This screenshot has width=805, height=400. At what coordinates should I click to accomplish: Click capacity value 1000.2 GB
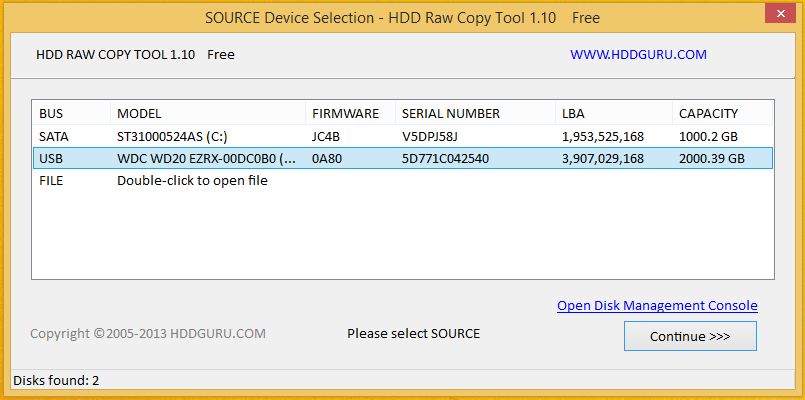click(708, 137)
